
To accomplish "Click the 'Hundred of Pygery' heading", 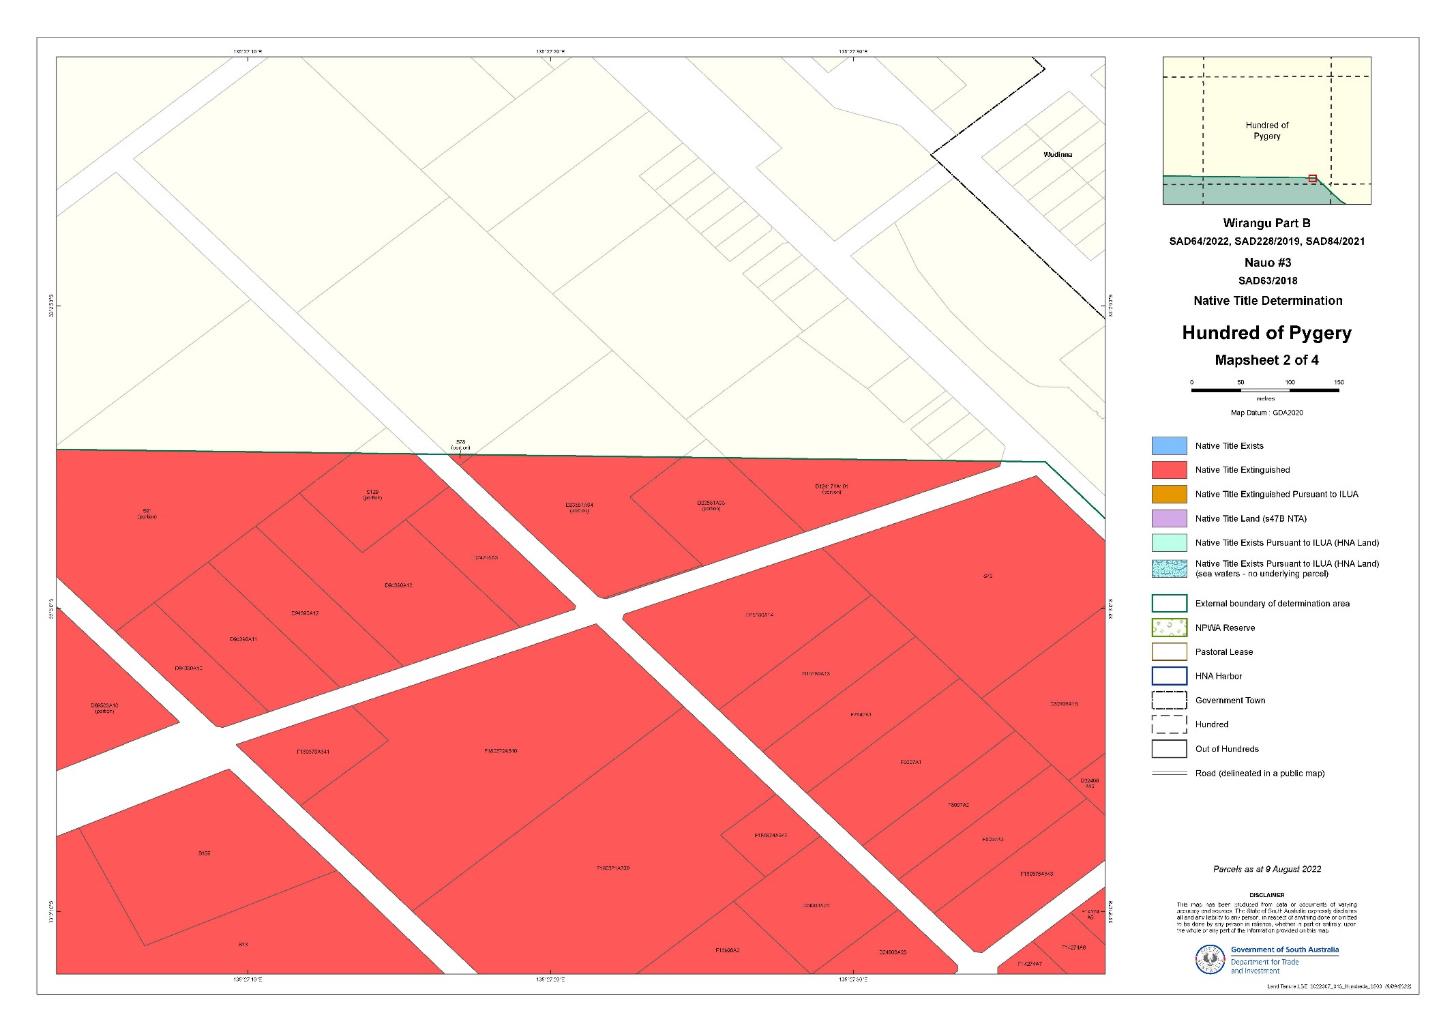I will coord(1266,333).
